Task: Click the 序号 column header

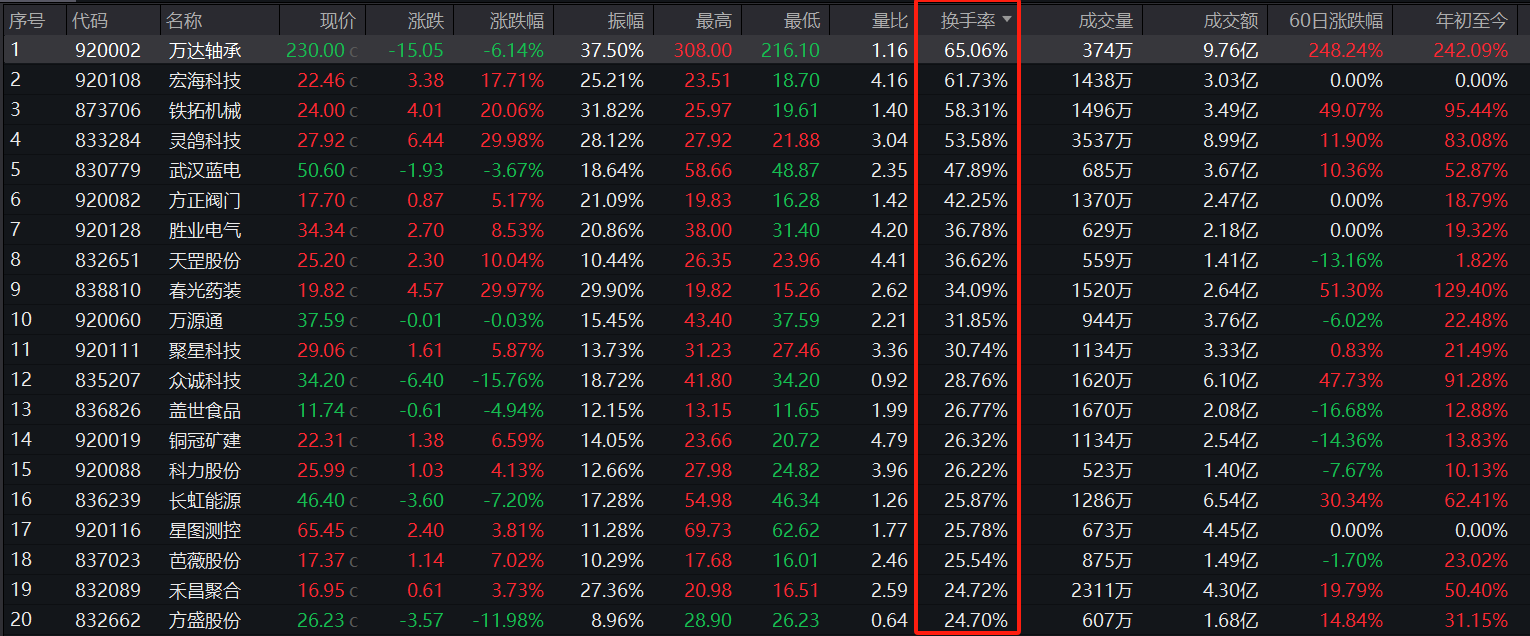Action: tap(27, 20)
